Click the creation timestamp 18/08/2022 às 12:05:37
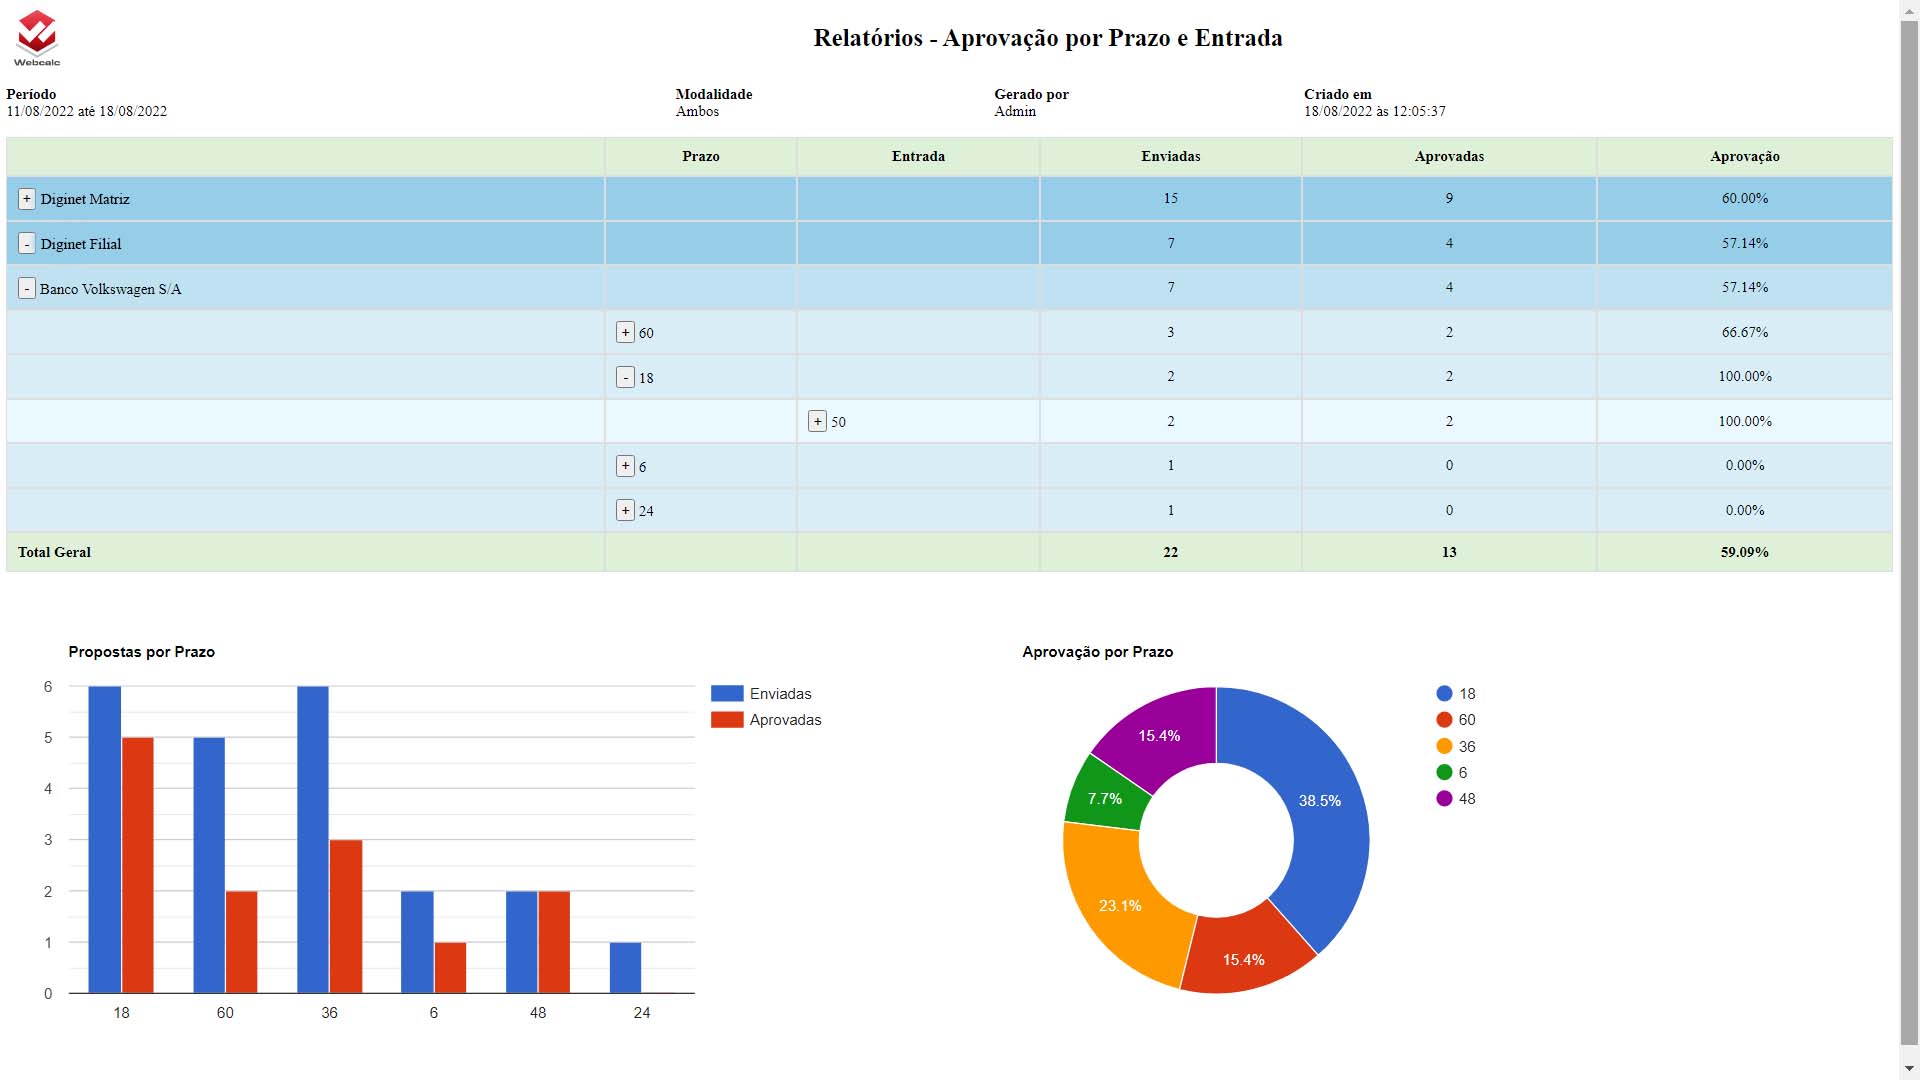This screenshot has height=1080, width=1920. pos(1375,111)
